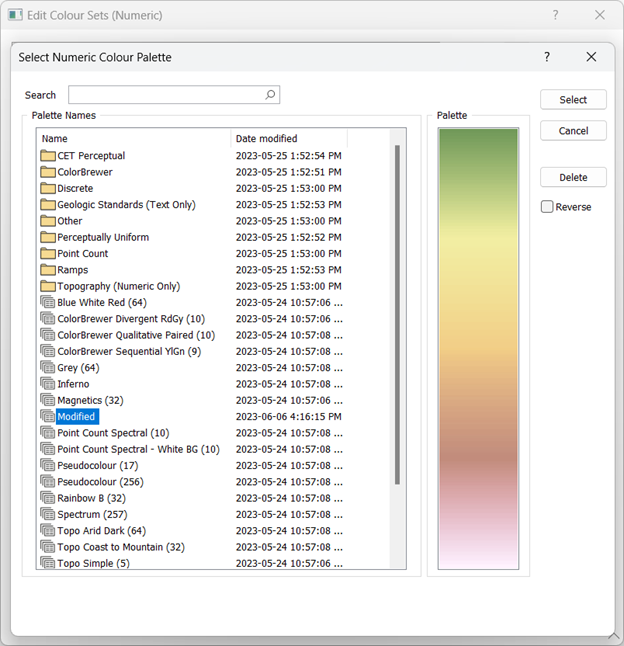The height and width of the screenshot is (646, 624).
Task: Select the Spectrum (257) palette
Action: coord(91,514)
